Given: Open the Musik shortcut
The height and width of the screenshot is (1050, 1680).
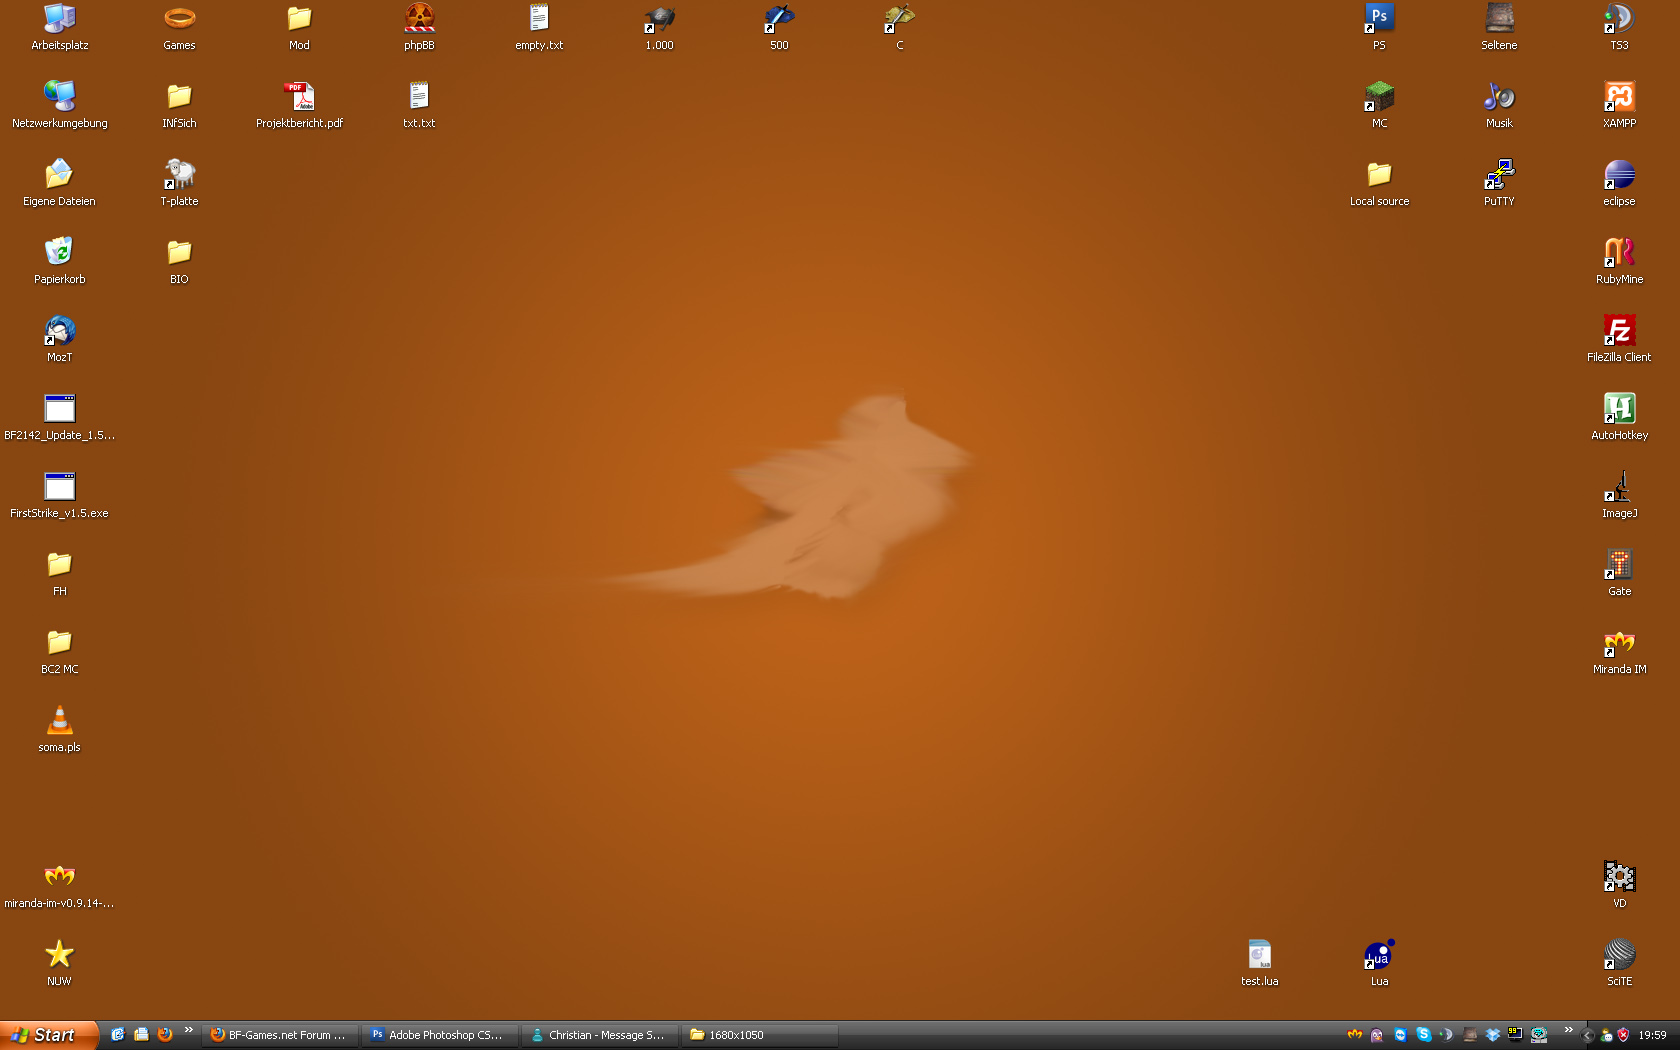Looking at the screenshot, I should click(x=1500, y=104).
